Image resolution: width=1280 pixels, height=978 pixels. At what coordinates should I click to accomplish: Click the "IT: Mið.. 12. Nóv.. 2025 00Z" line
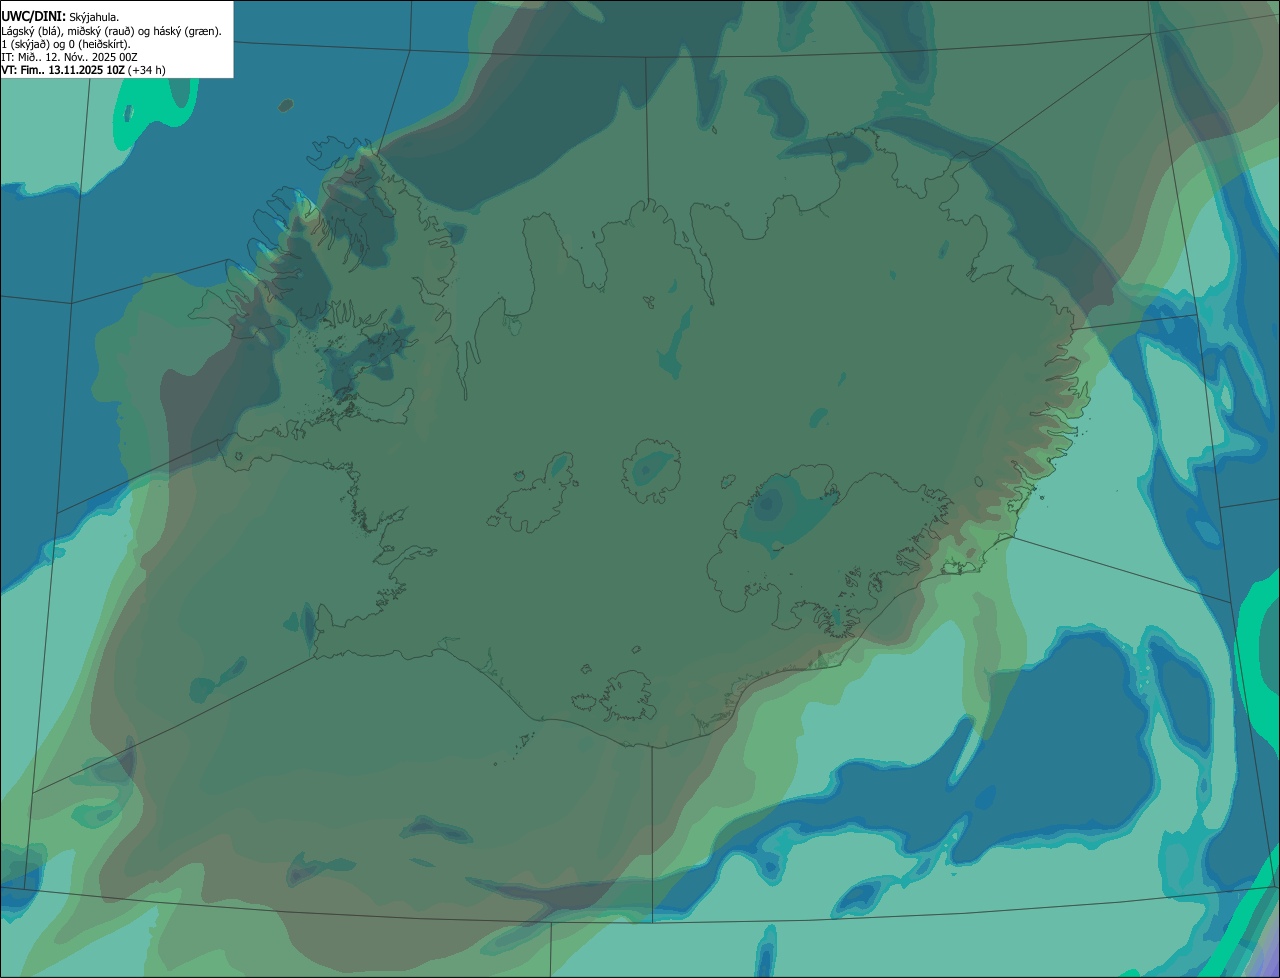tap(69, 57)
